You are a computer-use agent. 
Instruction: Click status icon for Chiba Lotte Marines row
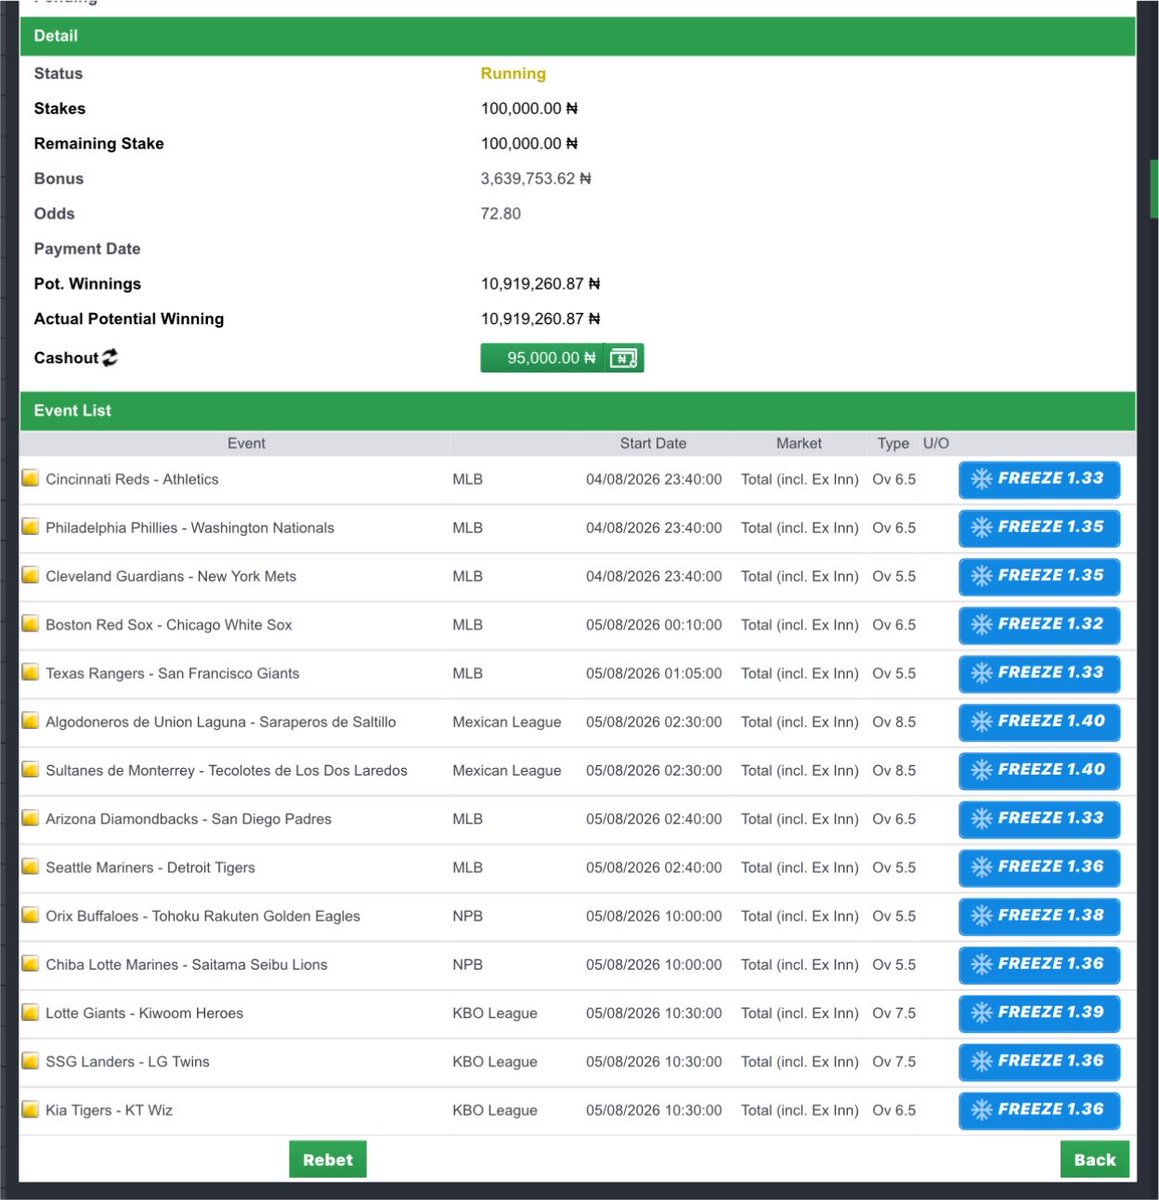click(31, 964)
